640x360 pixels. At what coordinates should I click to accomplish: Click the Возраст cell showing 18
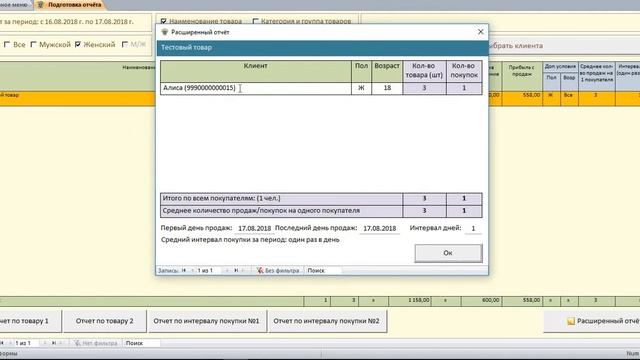tap(387, 88)
